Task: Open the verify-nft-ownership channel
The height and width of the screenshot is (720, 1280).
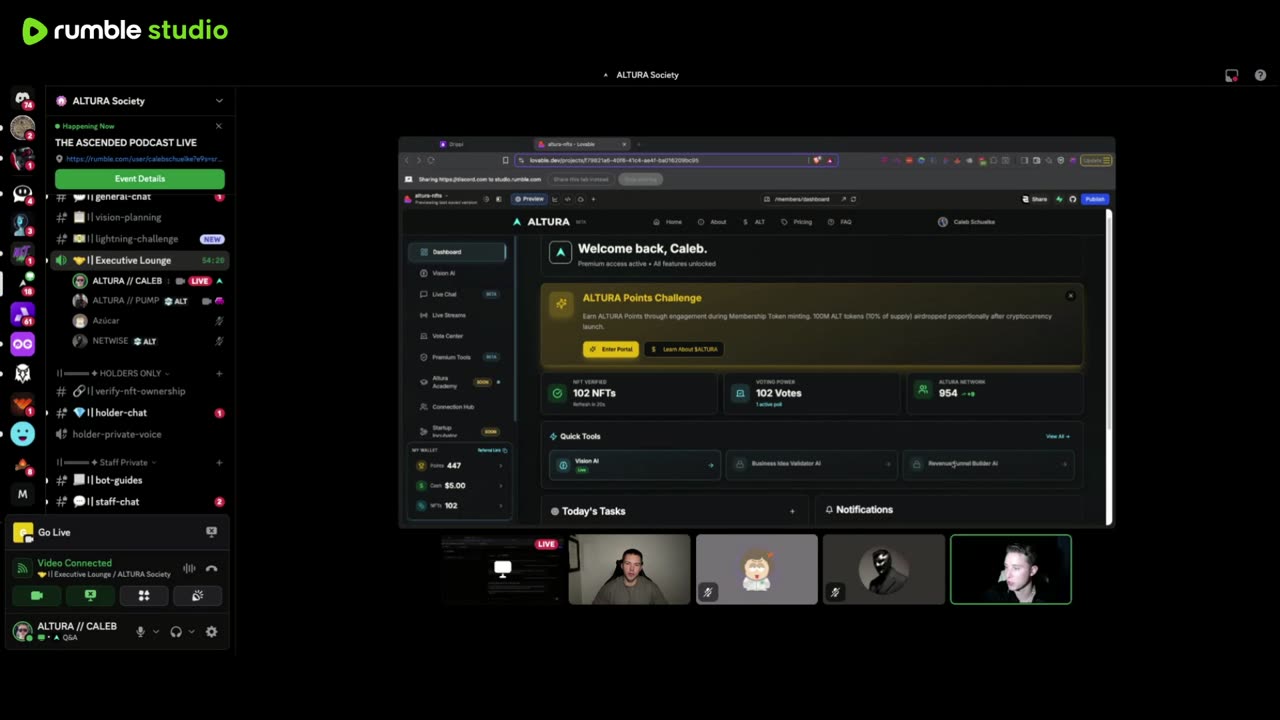Action: pyautogui.click(x=140, y=391)
